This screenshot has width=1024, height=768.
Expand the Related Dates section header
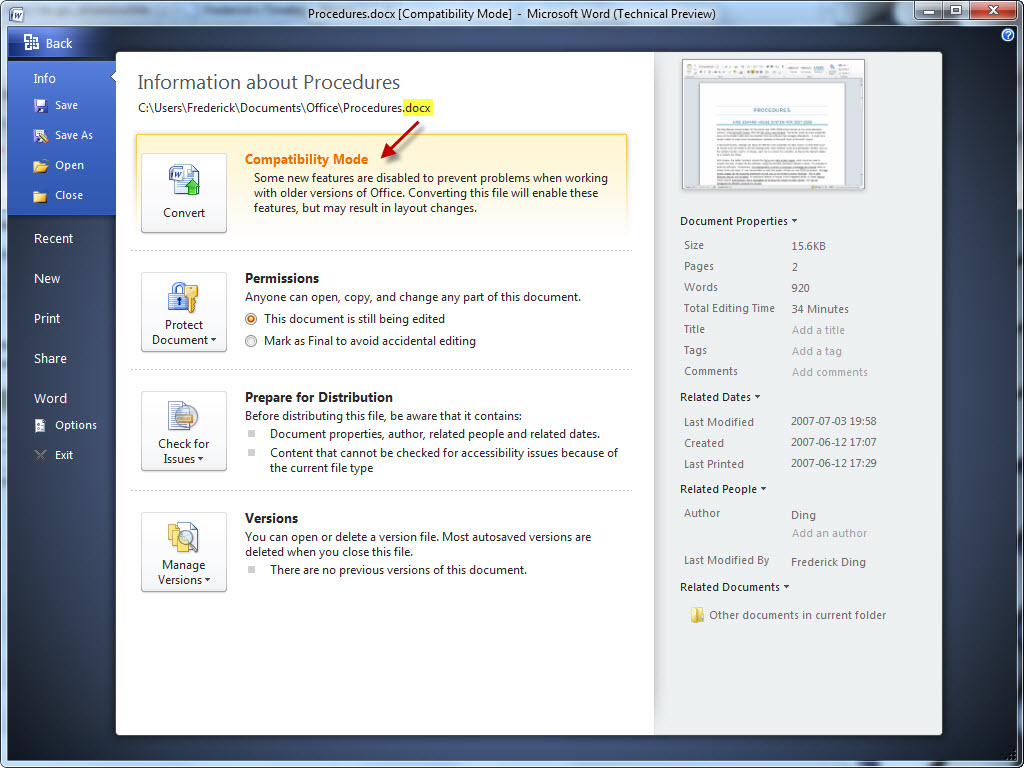720,397
